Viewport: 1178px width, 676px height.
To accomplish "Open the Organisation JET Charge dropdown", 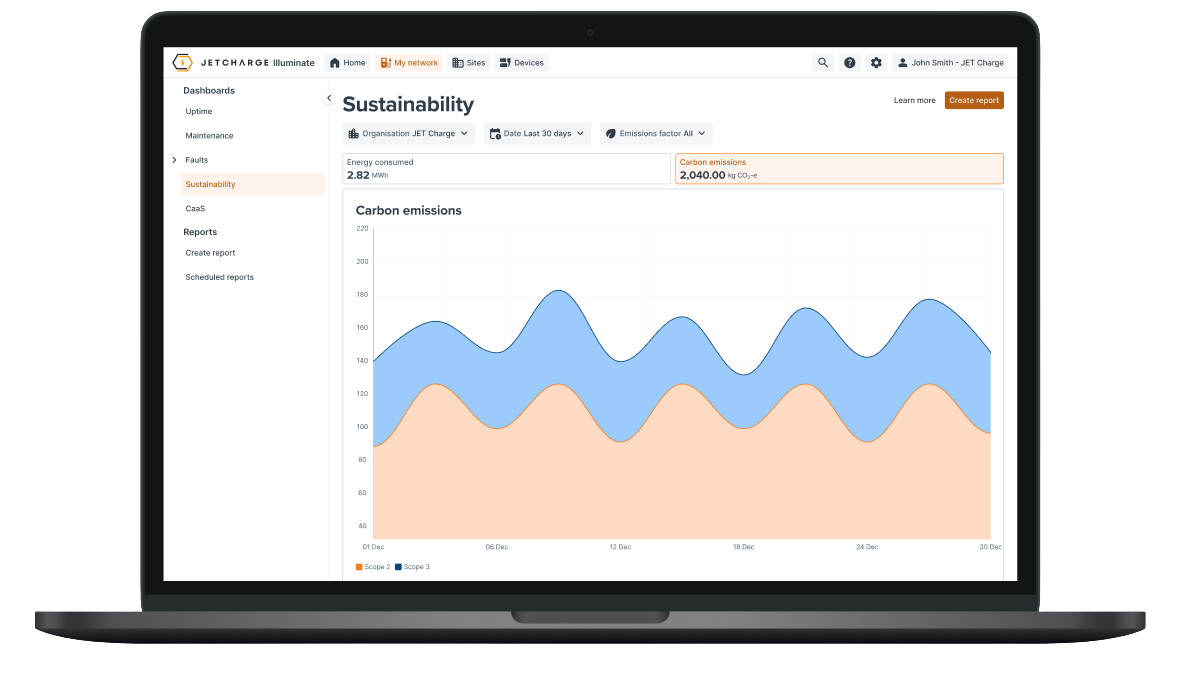I will pyautogui.click(x=409, y=134).
